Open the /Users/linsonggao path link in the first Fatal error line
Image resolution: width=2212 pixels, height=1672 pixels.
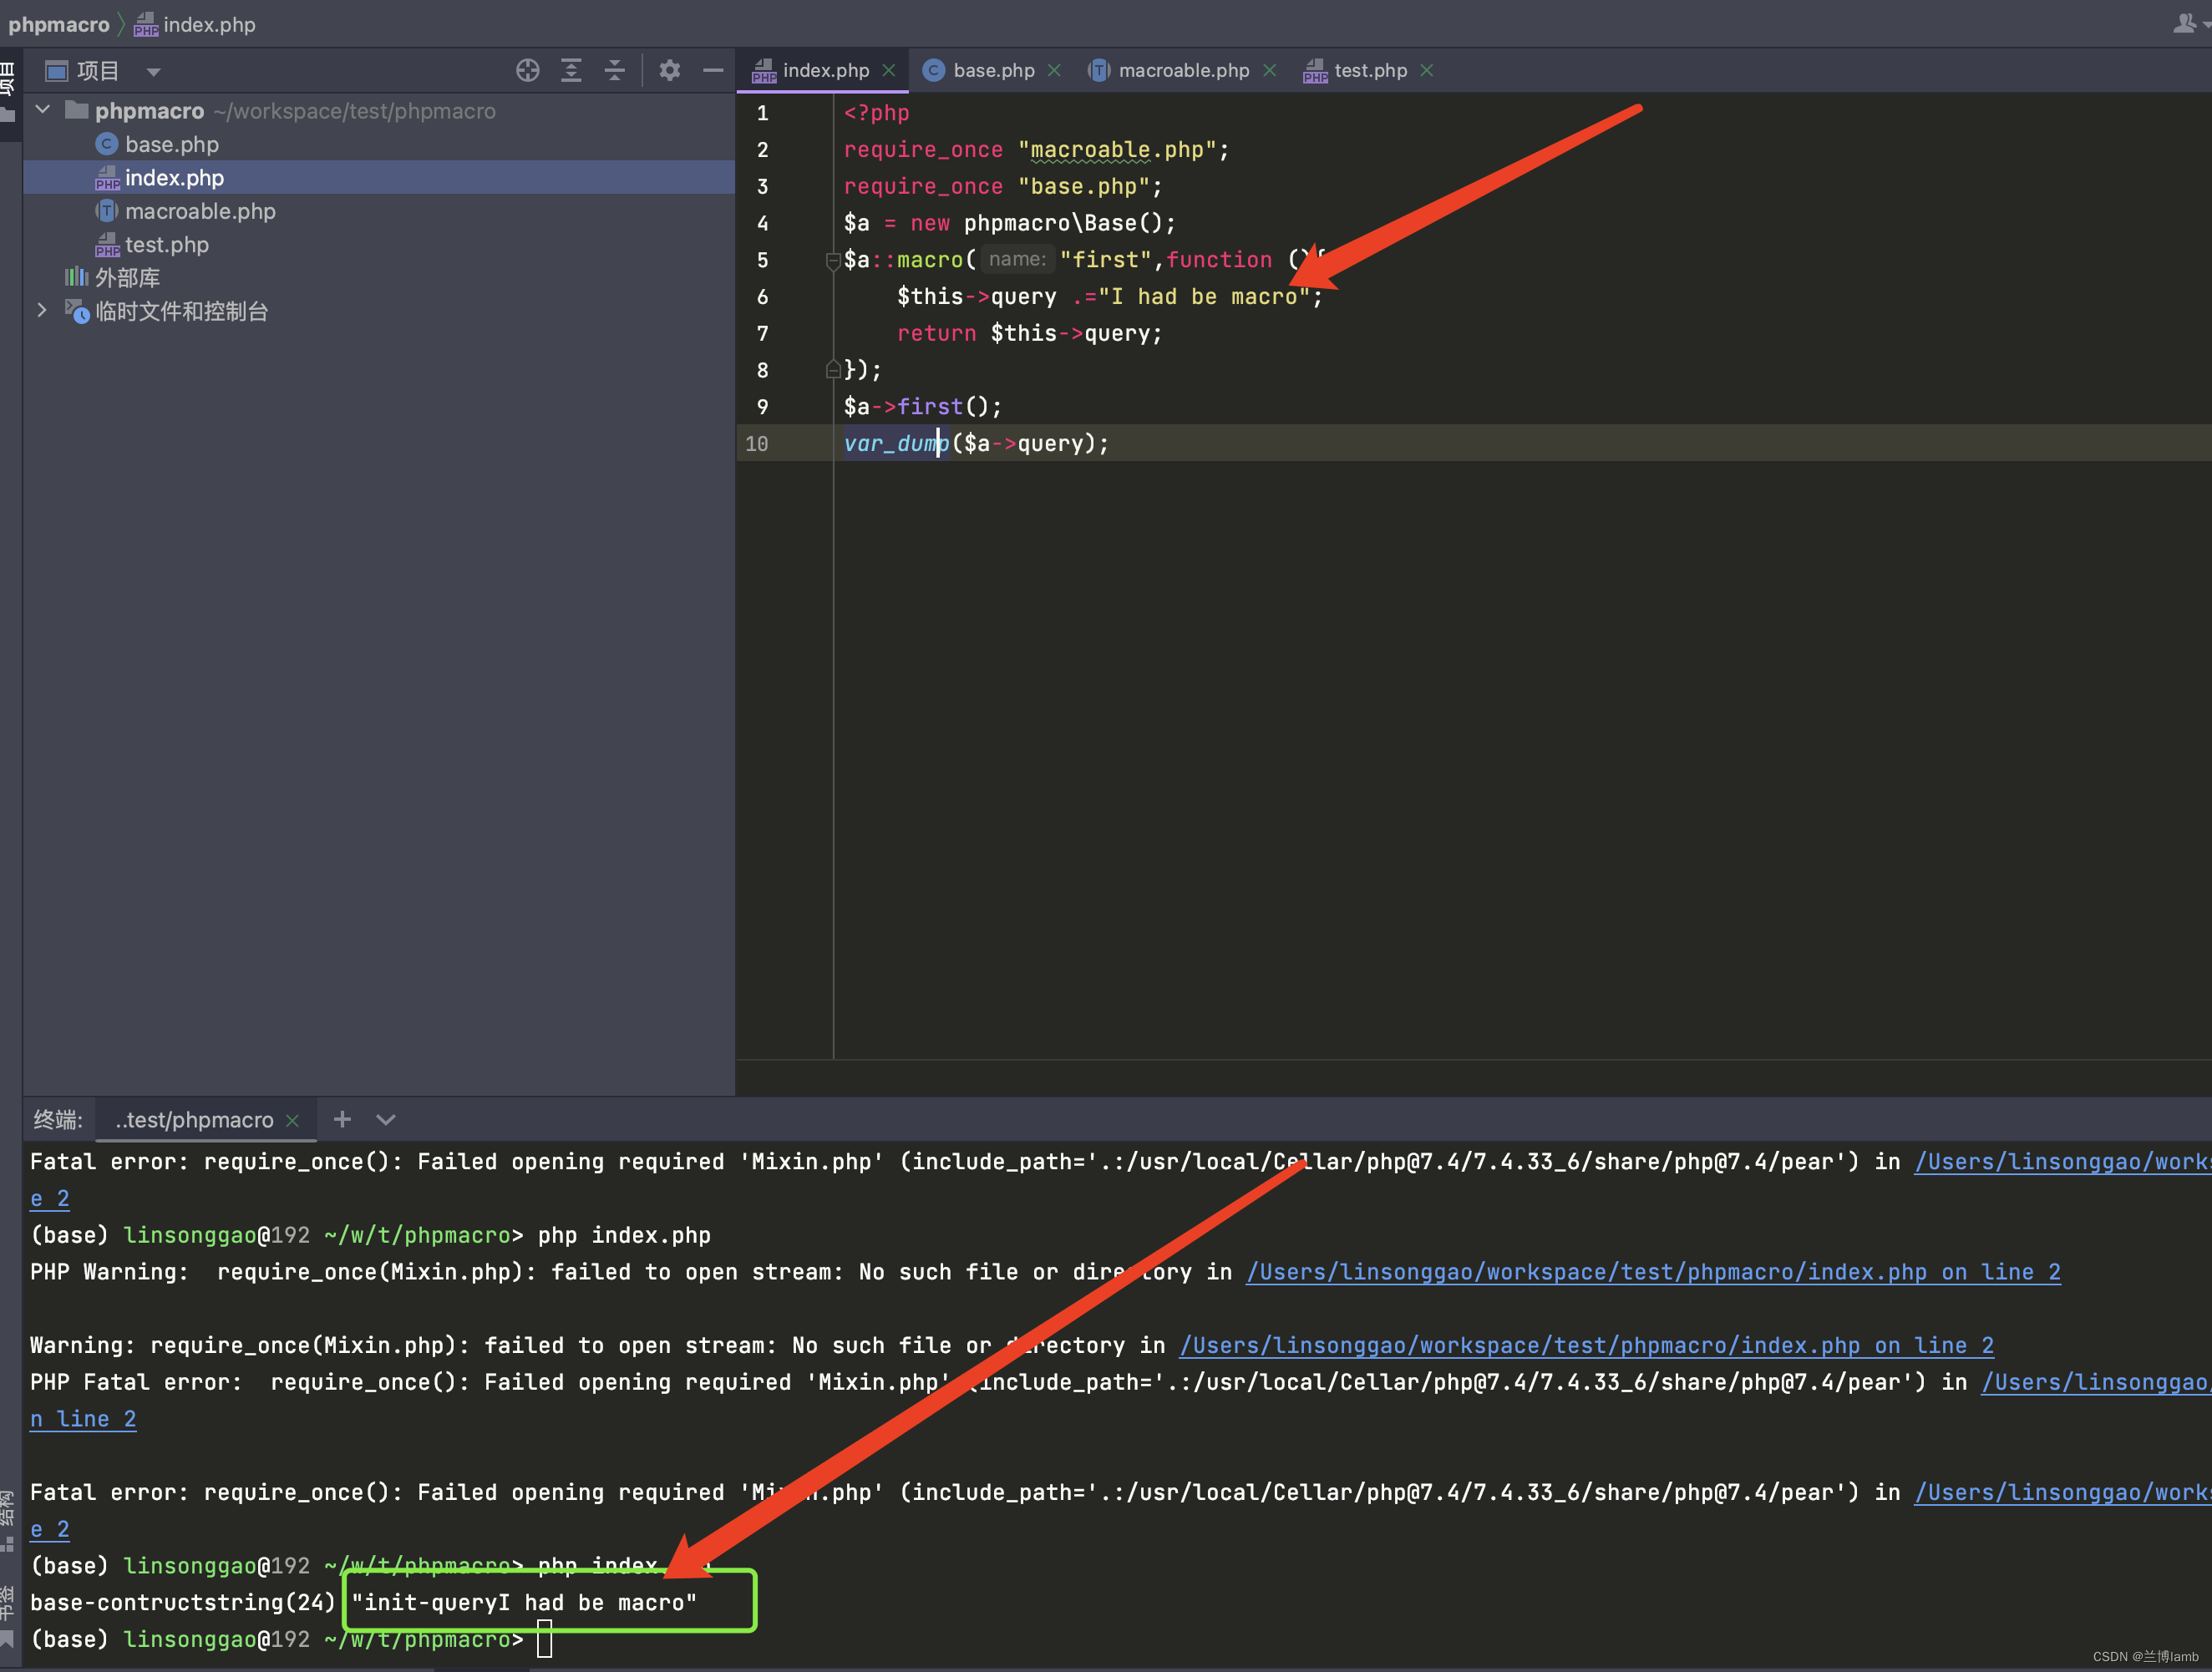click(x=2062, y=1162)
